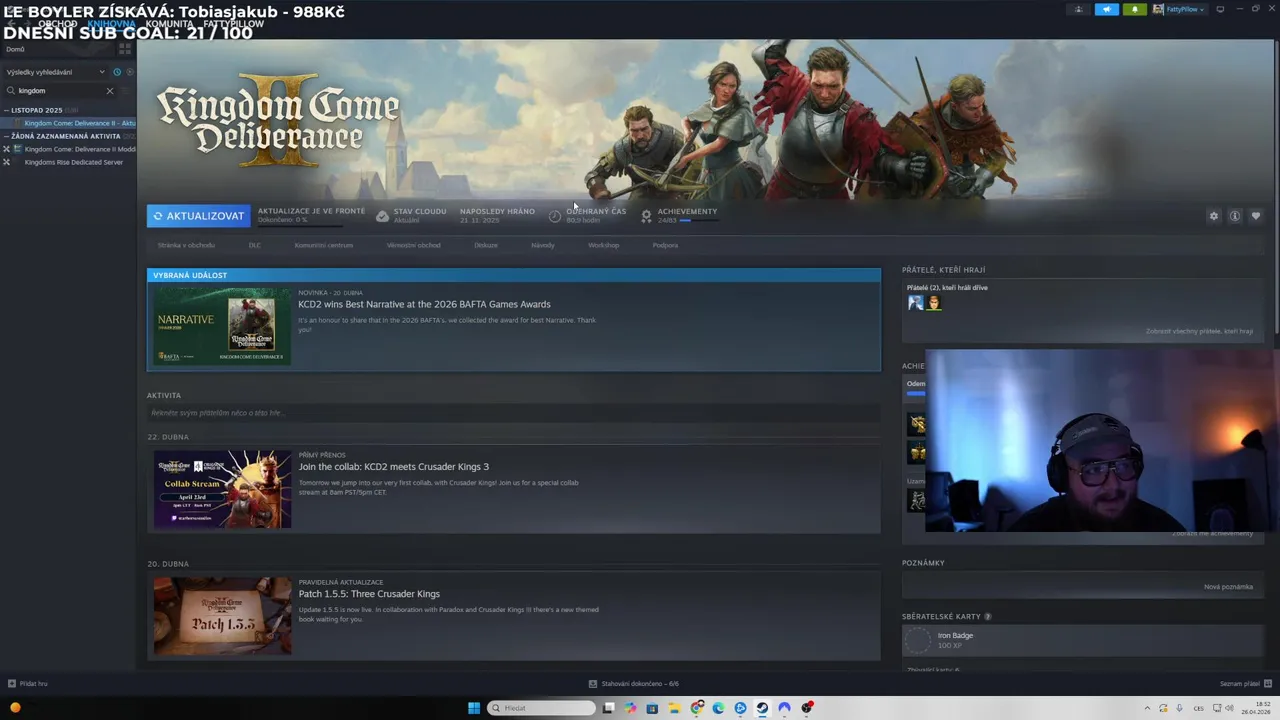The height and width of the screenshot is (720, 1280).
Task: Open the Diskuze link
Action: pyautogui.click(x=486, y=245)
